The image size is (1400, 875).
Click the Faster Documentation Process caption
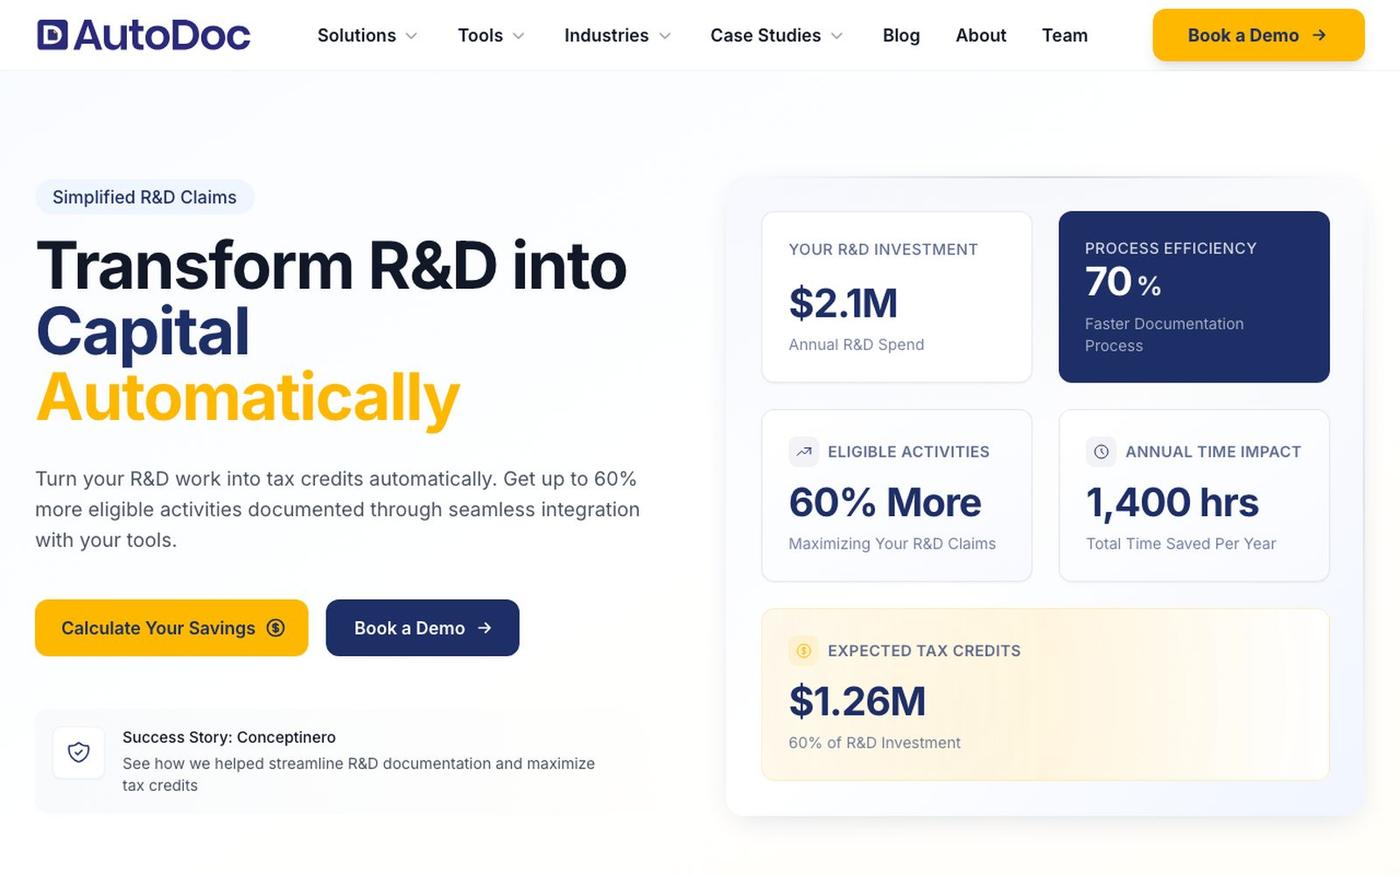[x=1164, y=335]
